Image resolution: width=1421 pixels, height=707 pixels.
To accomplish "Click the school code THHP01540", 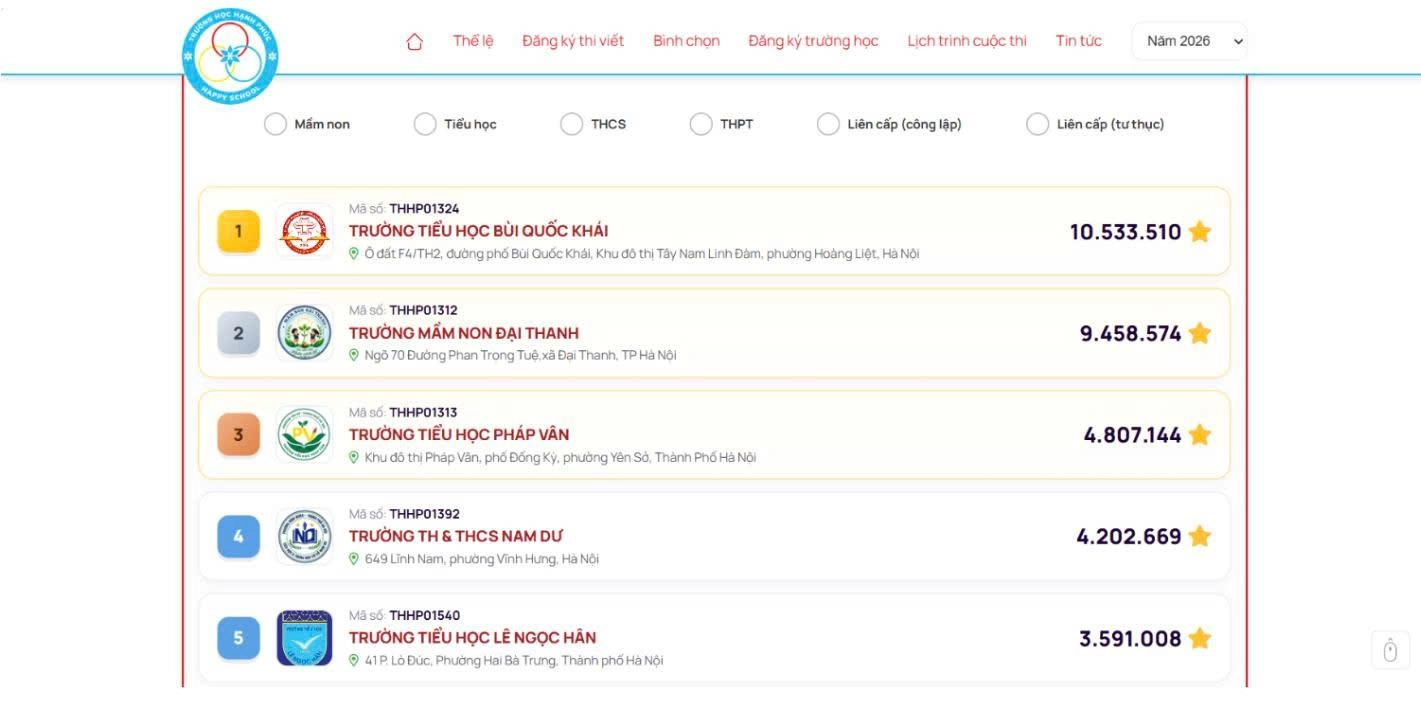I will [425, 615].
